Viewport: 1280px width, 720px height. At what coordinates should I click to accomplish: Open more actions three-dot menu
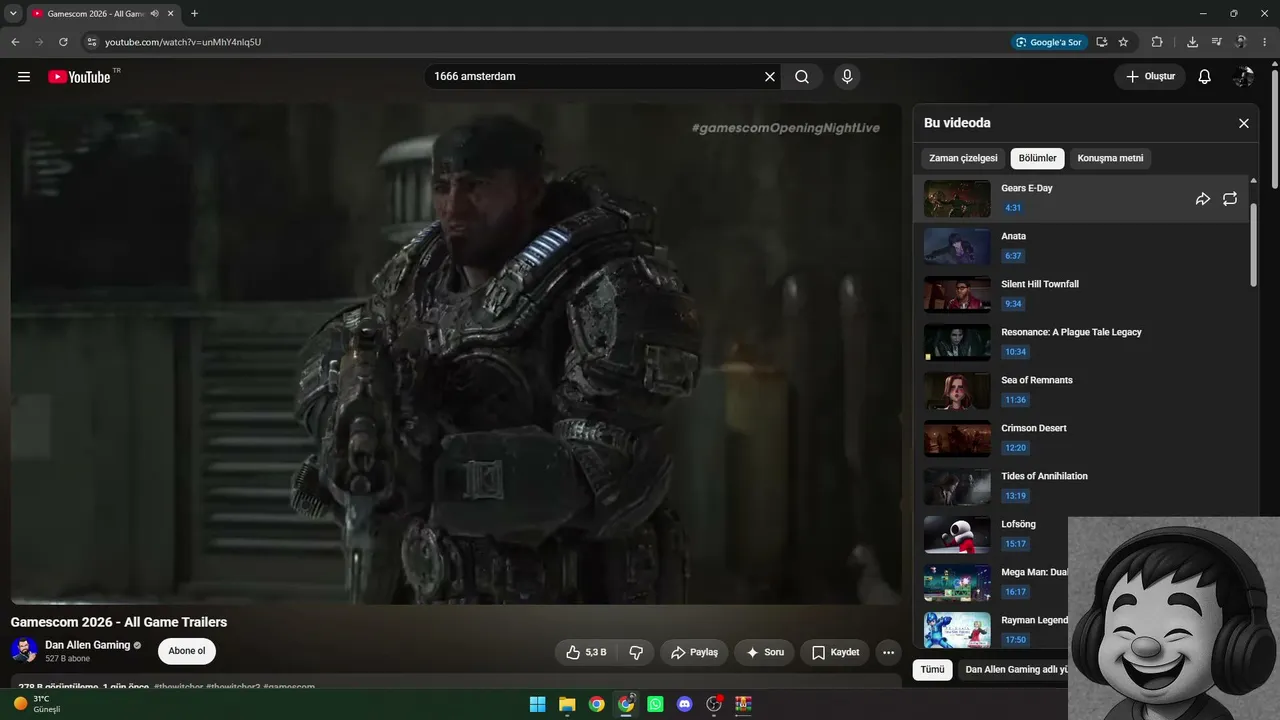point(888,652)
